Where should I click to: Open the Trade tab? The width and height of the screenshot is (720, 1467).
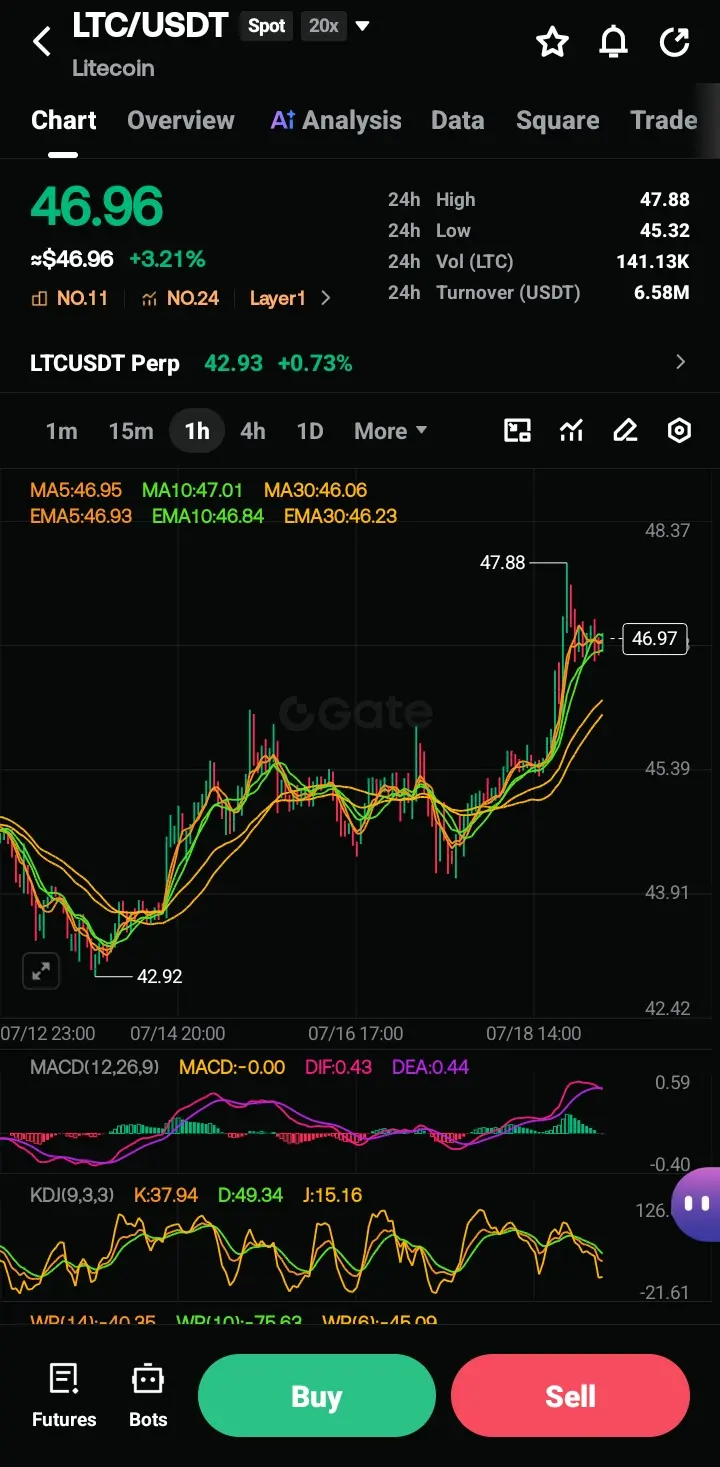pos(664,121)
